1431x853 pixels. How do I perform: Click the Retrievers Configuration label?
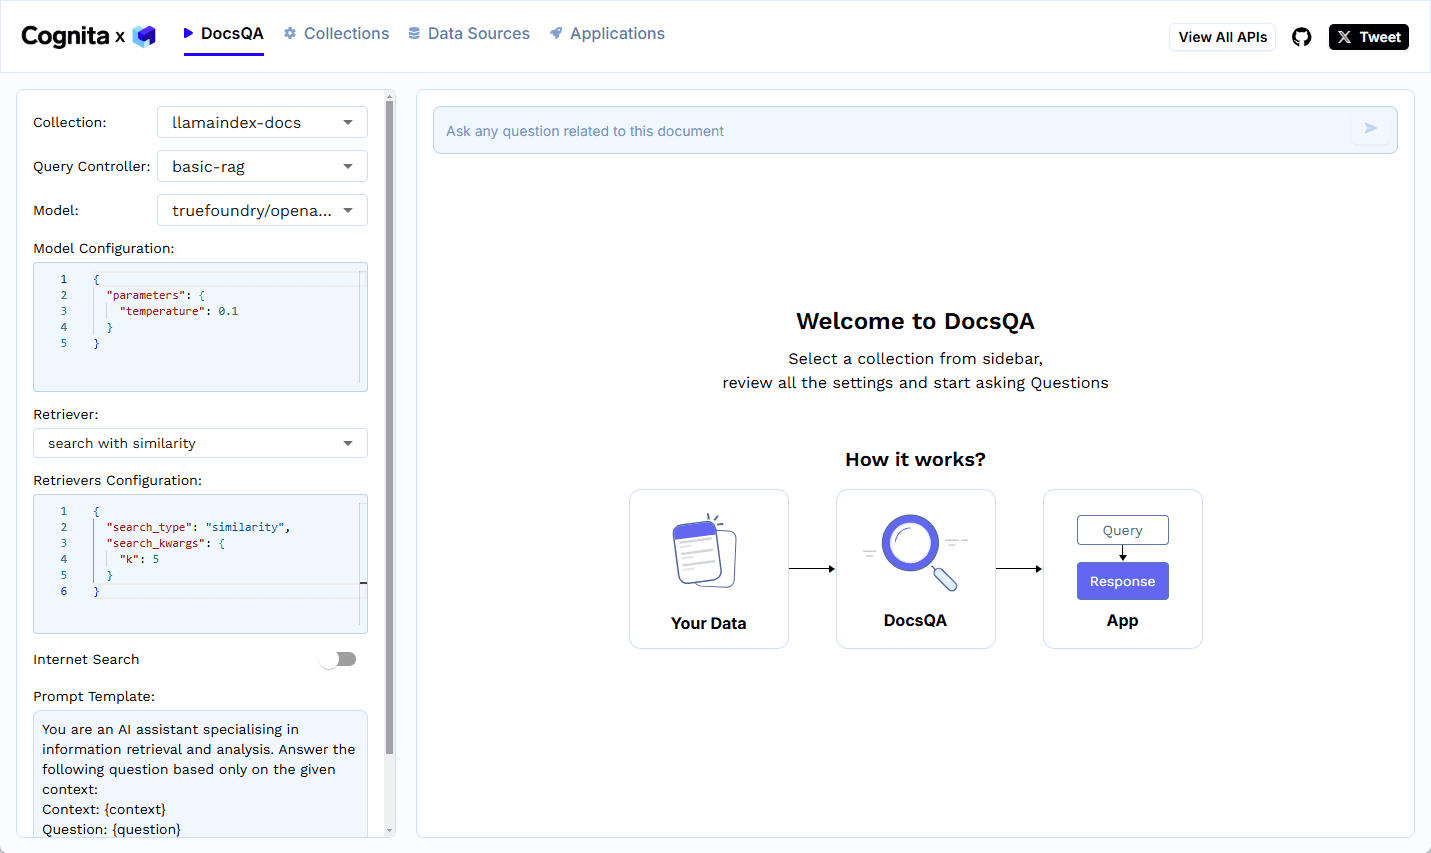point(117,480)
